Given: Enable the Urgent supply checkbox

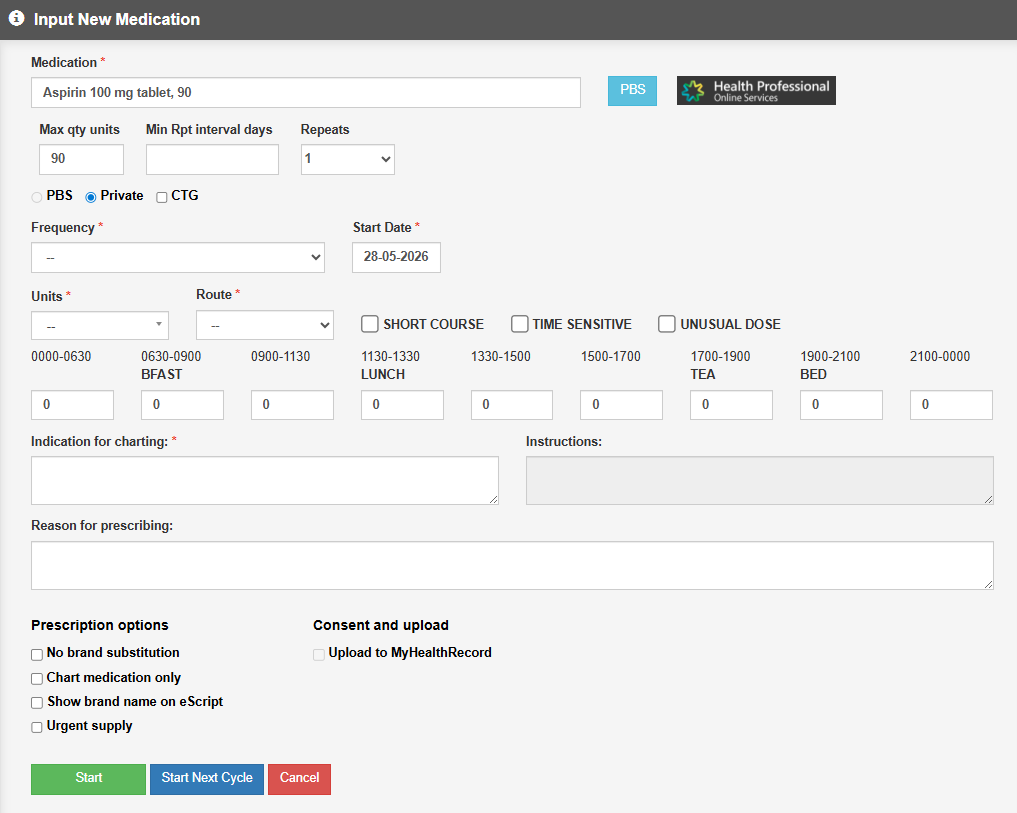Looking at the screenshot, I should coord(37,727).
